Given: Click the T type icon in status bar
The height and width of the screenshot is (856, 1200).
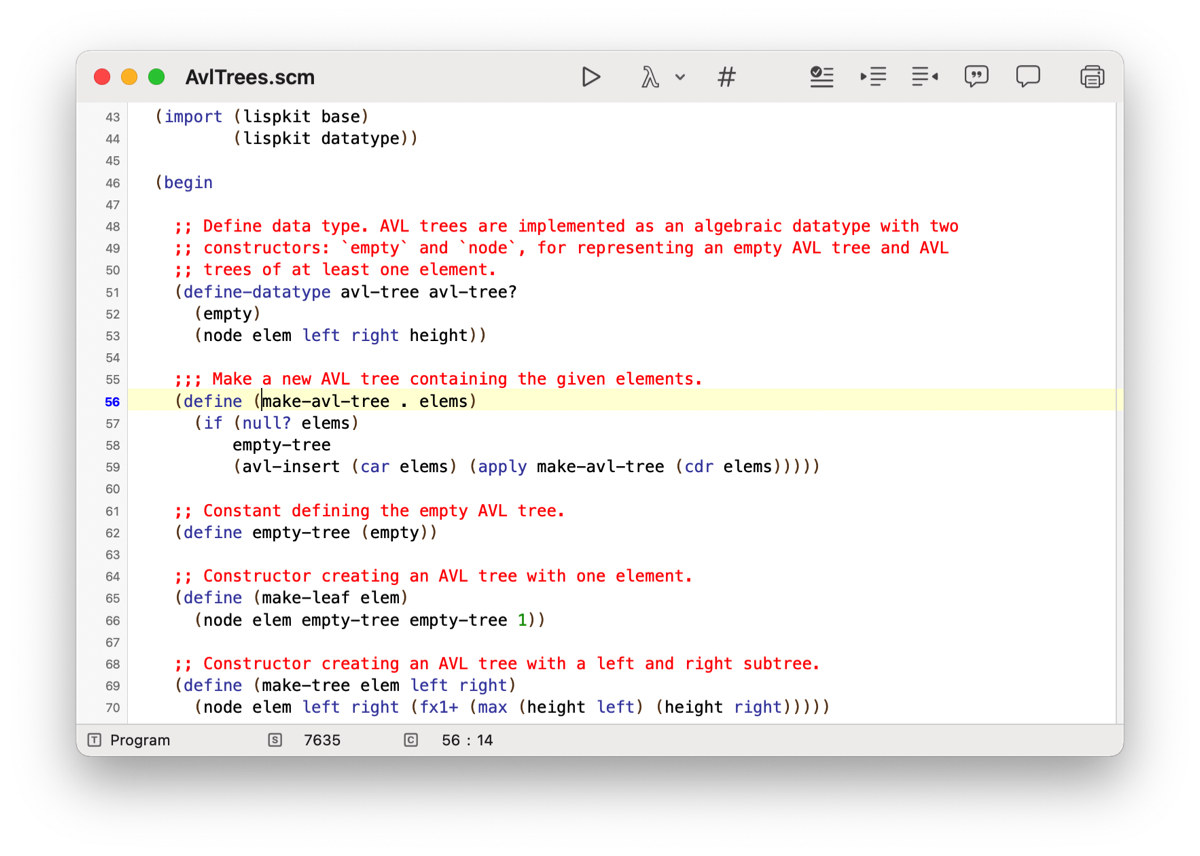Looking at the screenshot, I should coord(94,740).
